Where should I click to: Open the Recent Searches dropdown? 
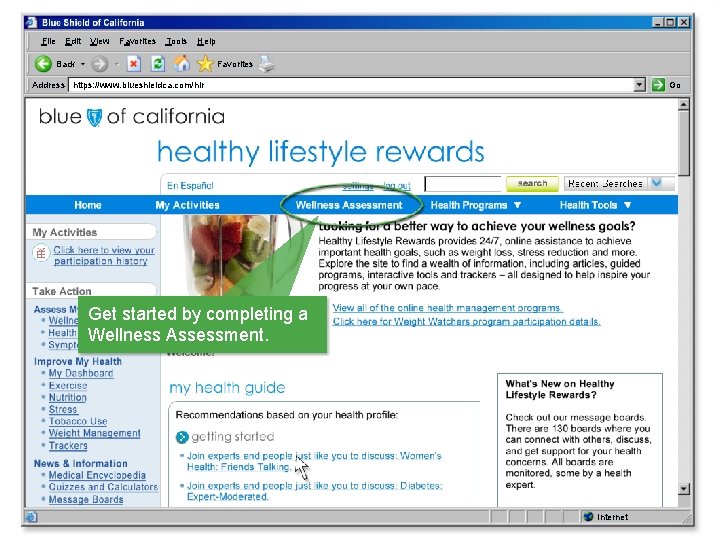(657, 183)
